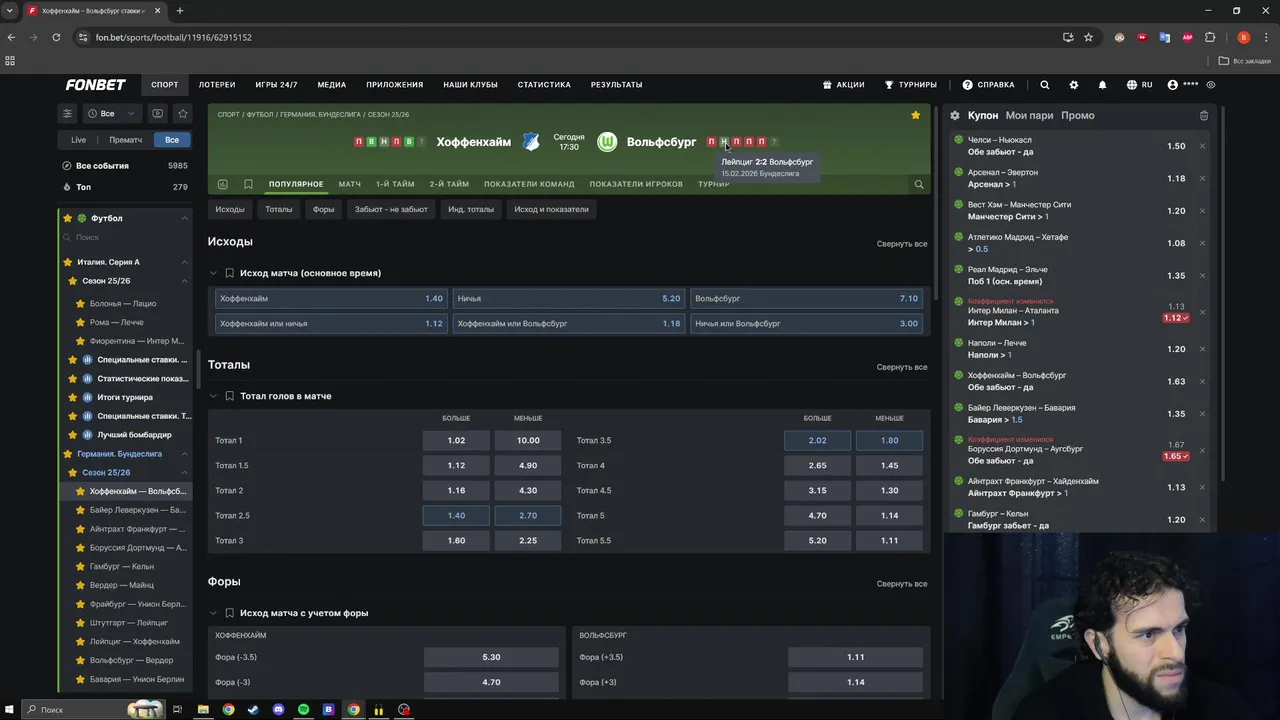Open notifications bell icon
This screenshot has width=1280, height=720.
1102,85
